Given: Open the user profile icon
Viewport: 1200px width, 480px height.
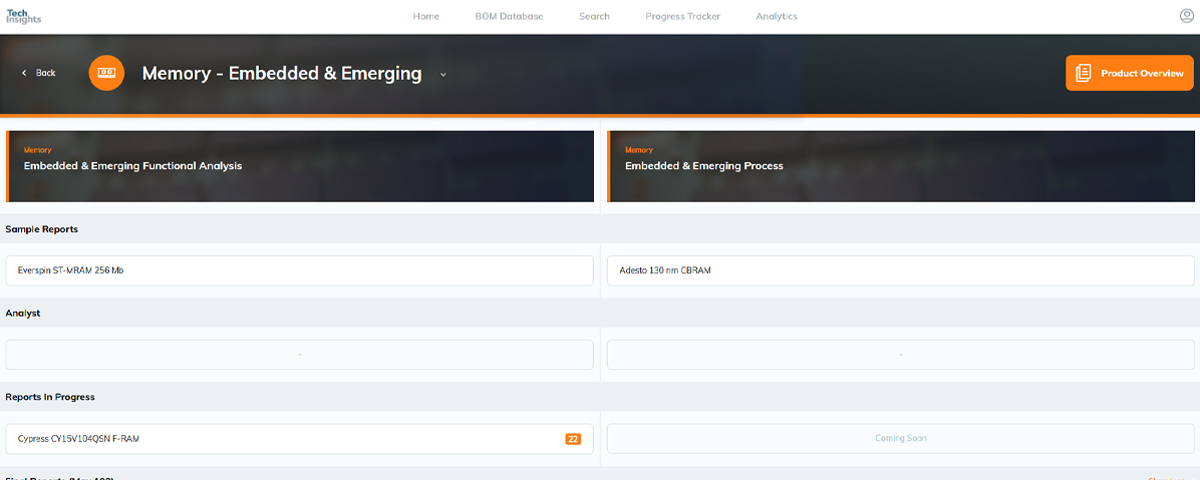Looking at the screenshot, I should coord(1187,16).
